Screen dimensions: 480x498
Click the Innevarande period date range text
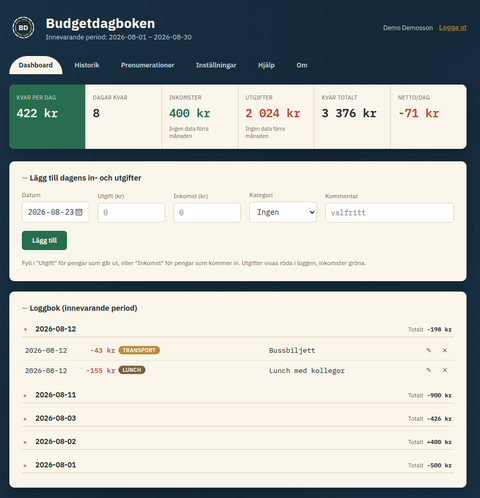pos(119,37)
